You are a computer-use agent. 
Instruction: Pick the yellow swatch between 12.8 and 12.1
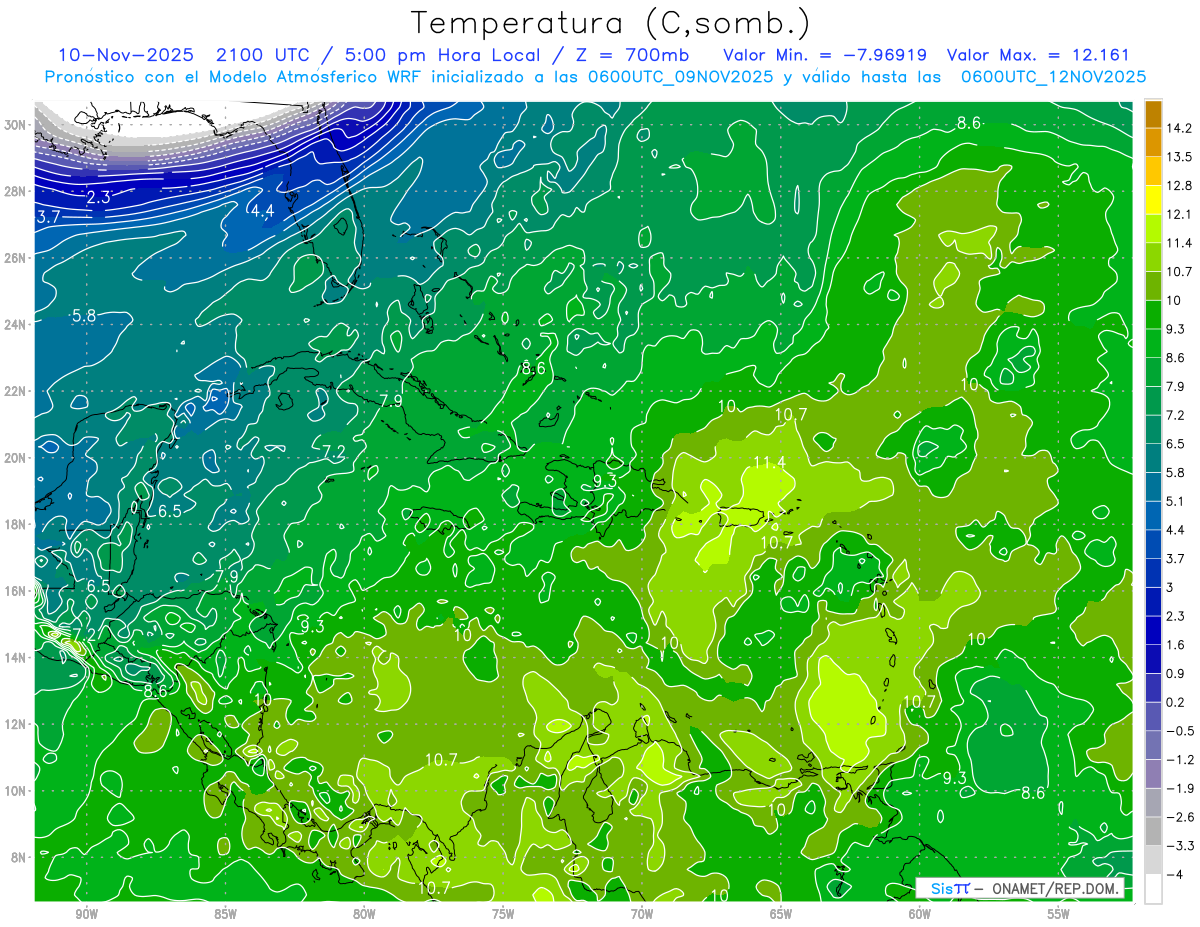tap(1153, 200)
